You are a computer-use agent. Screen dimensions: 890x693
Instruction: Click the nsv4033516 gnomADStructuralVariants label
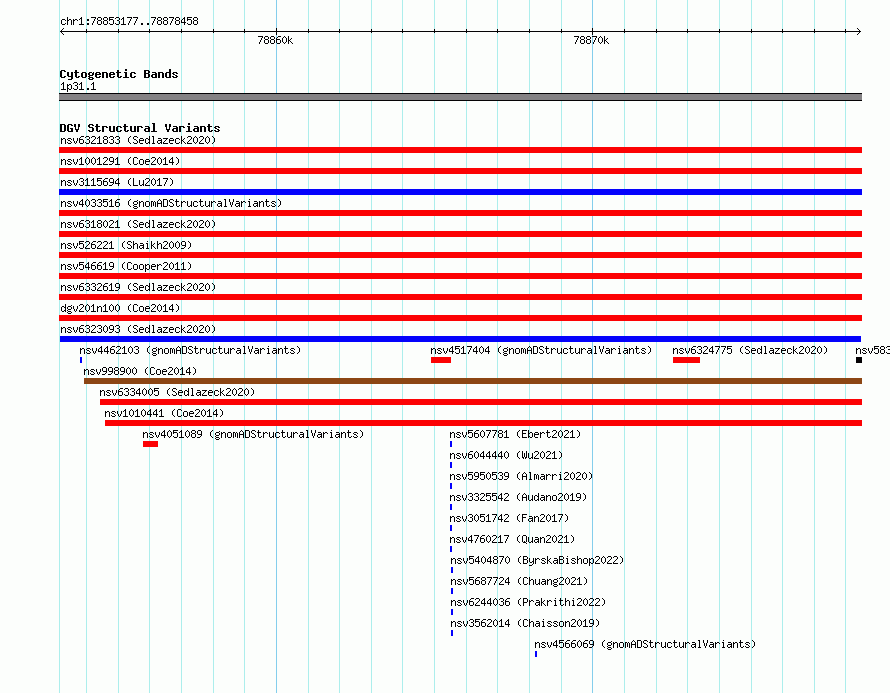click(171, 203)
